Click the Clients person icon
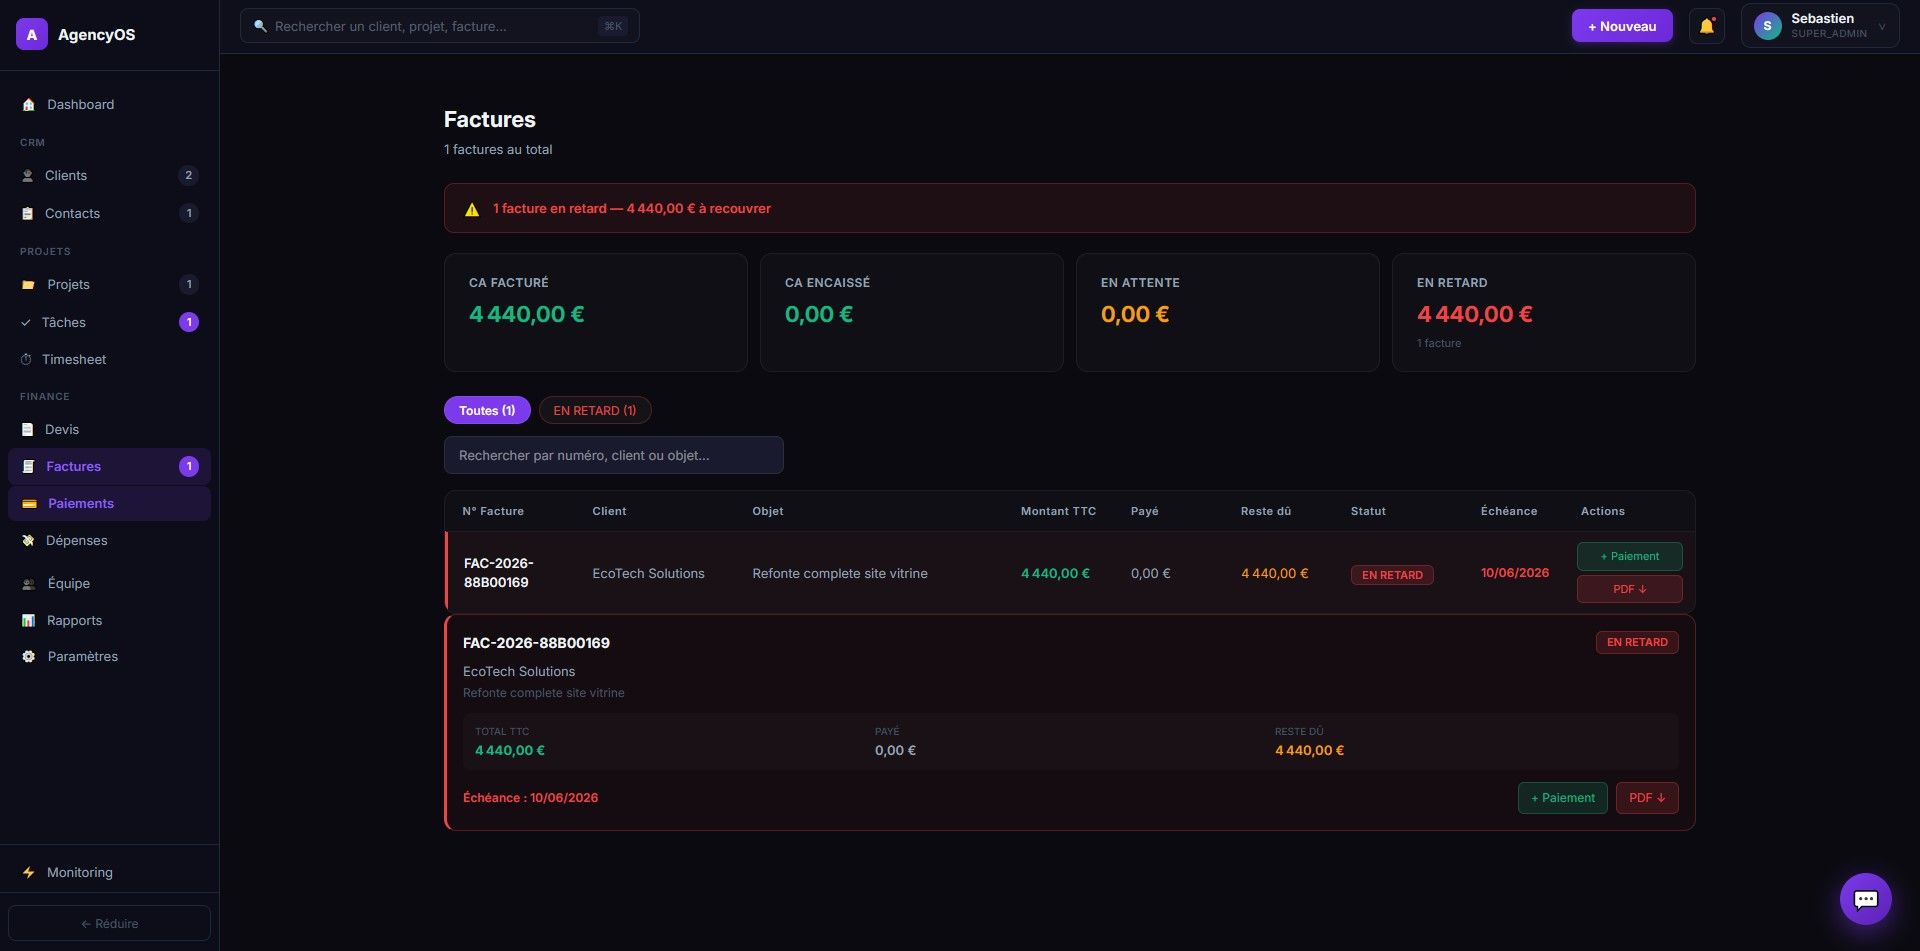This screenshot has width=1920, height=951. tap(28, 175)
